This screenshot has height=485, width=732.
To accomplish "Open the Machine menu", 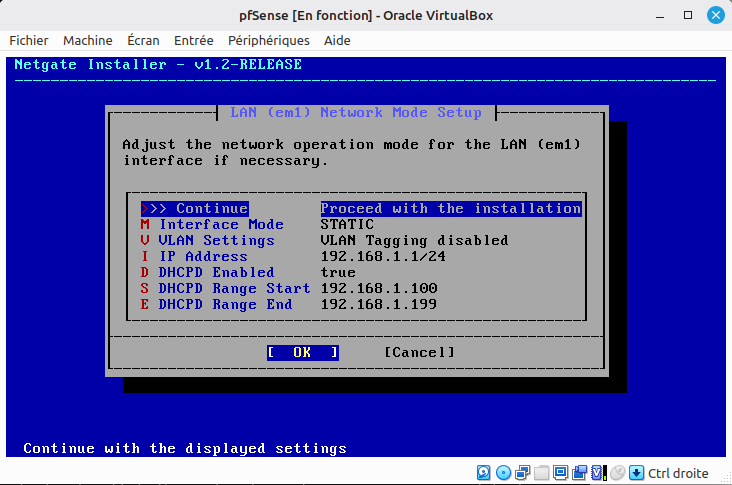I will coord(88,41).
